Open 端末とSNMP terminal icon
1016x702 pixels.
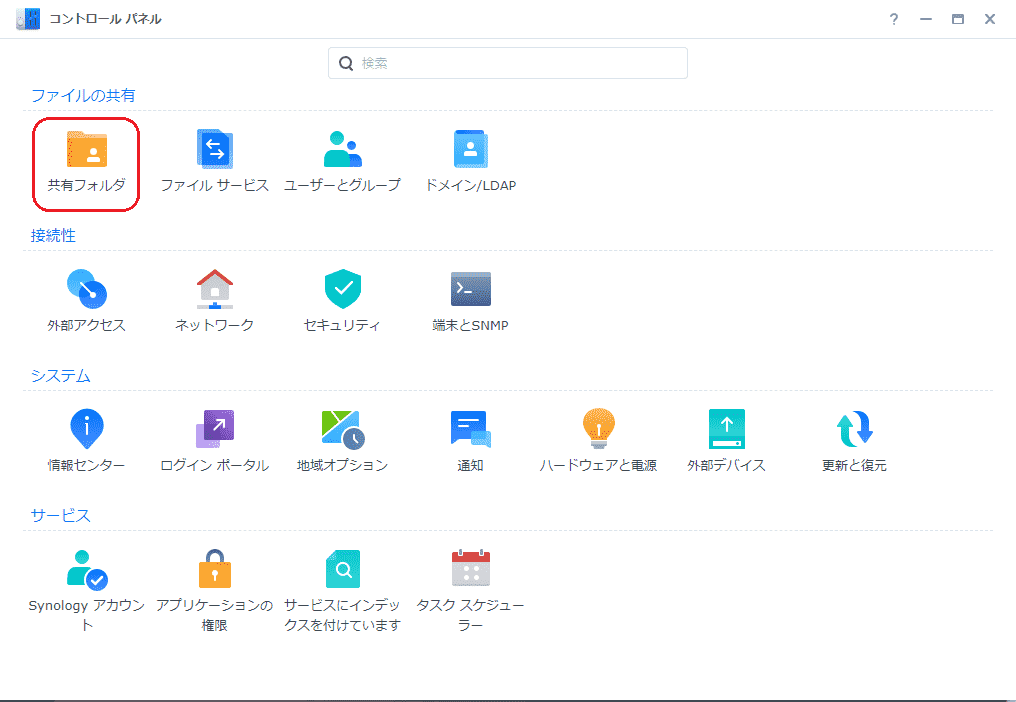click(470, 289)
